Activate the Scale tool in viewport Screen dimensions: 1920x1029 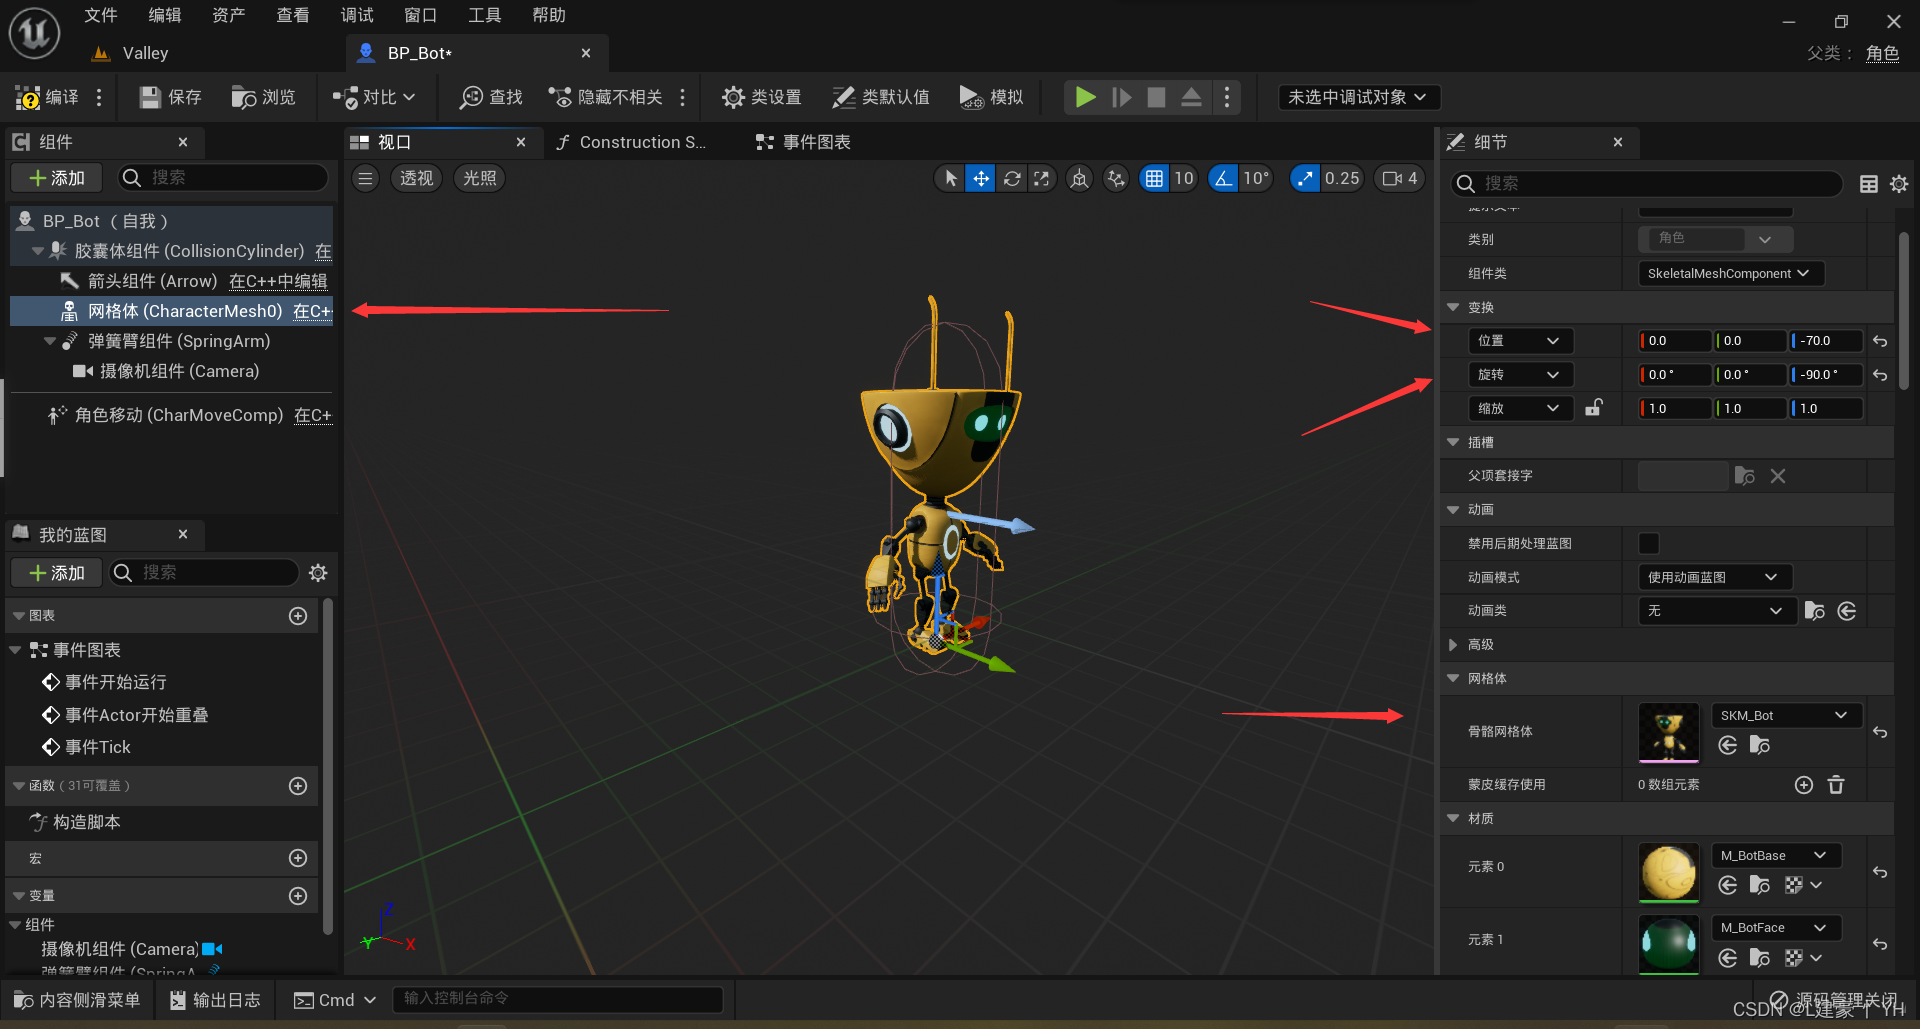pos(1041,178)
